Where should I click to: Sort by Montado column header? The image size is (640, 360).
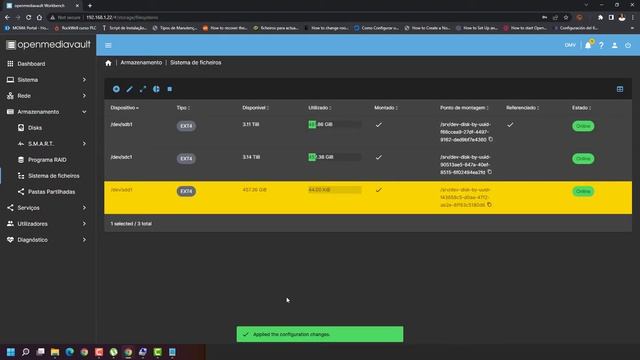(x=386, y=108)
